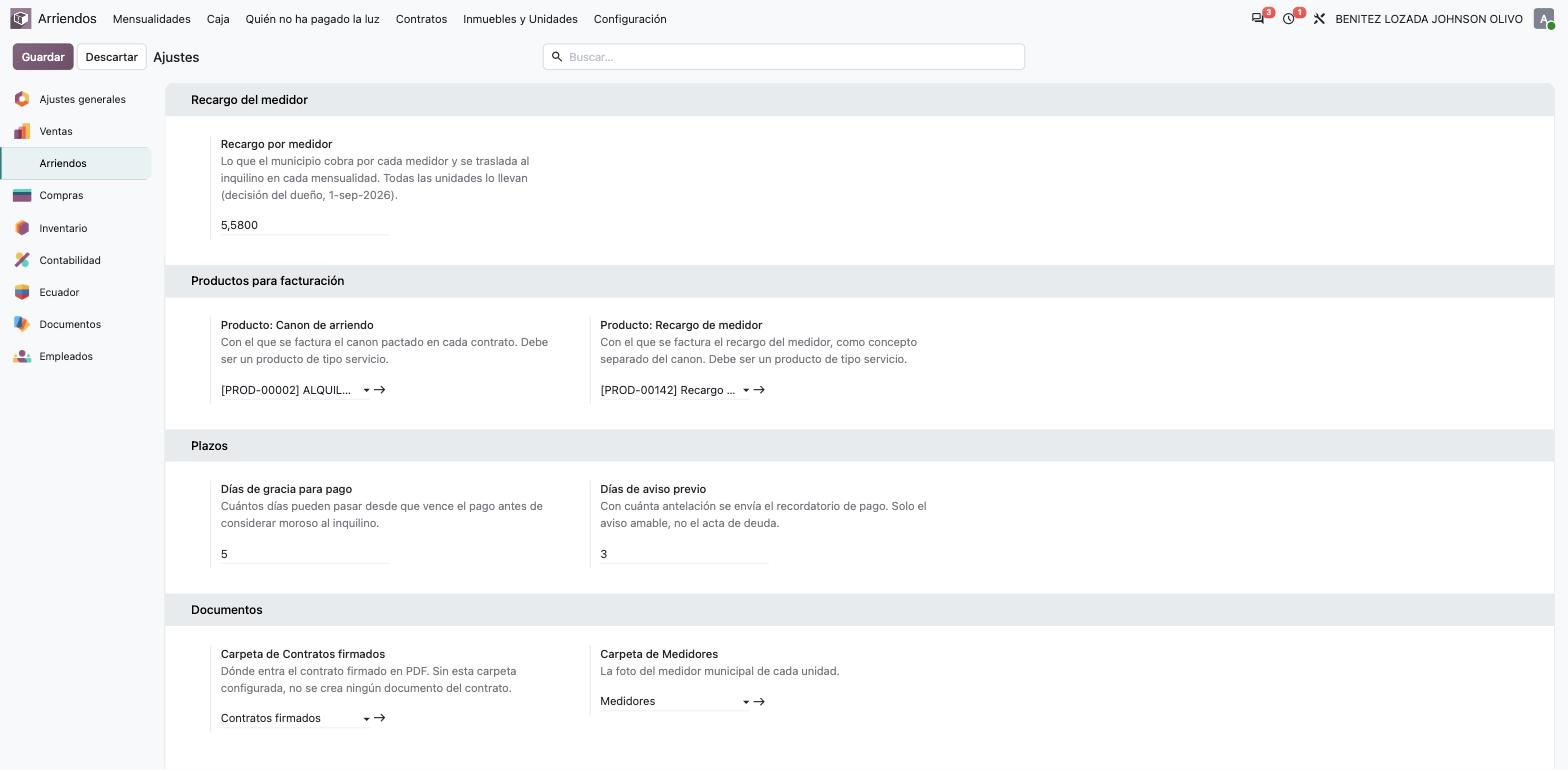Open the Caja menu
1568x770 pixels.
[x=218, y=19]
